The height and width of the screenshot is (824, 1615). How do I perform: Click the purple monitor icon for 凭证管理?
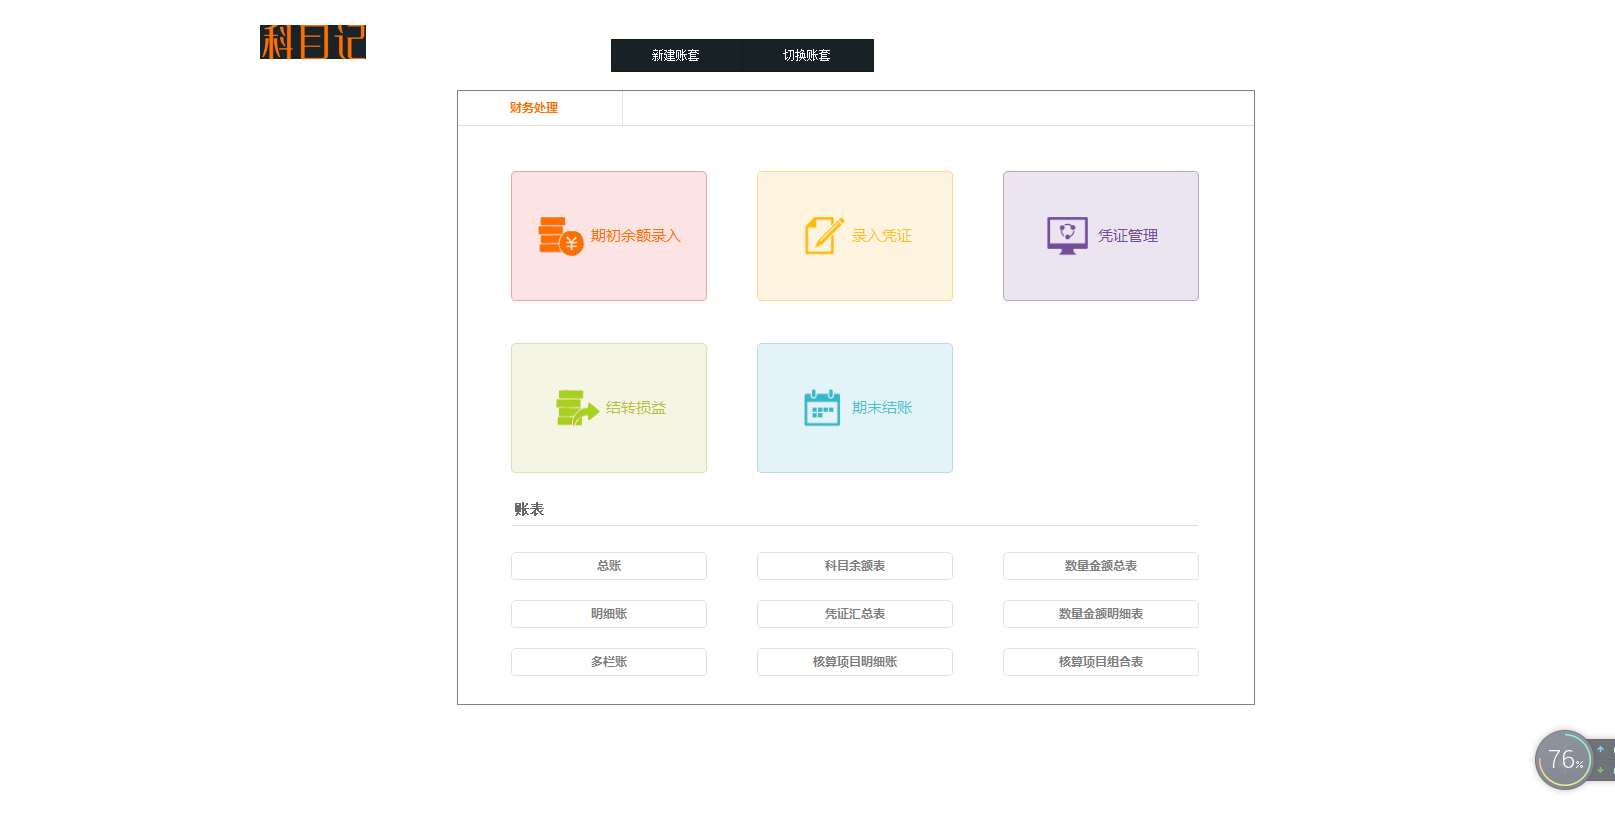(x=1067, y=236)
